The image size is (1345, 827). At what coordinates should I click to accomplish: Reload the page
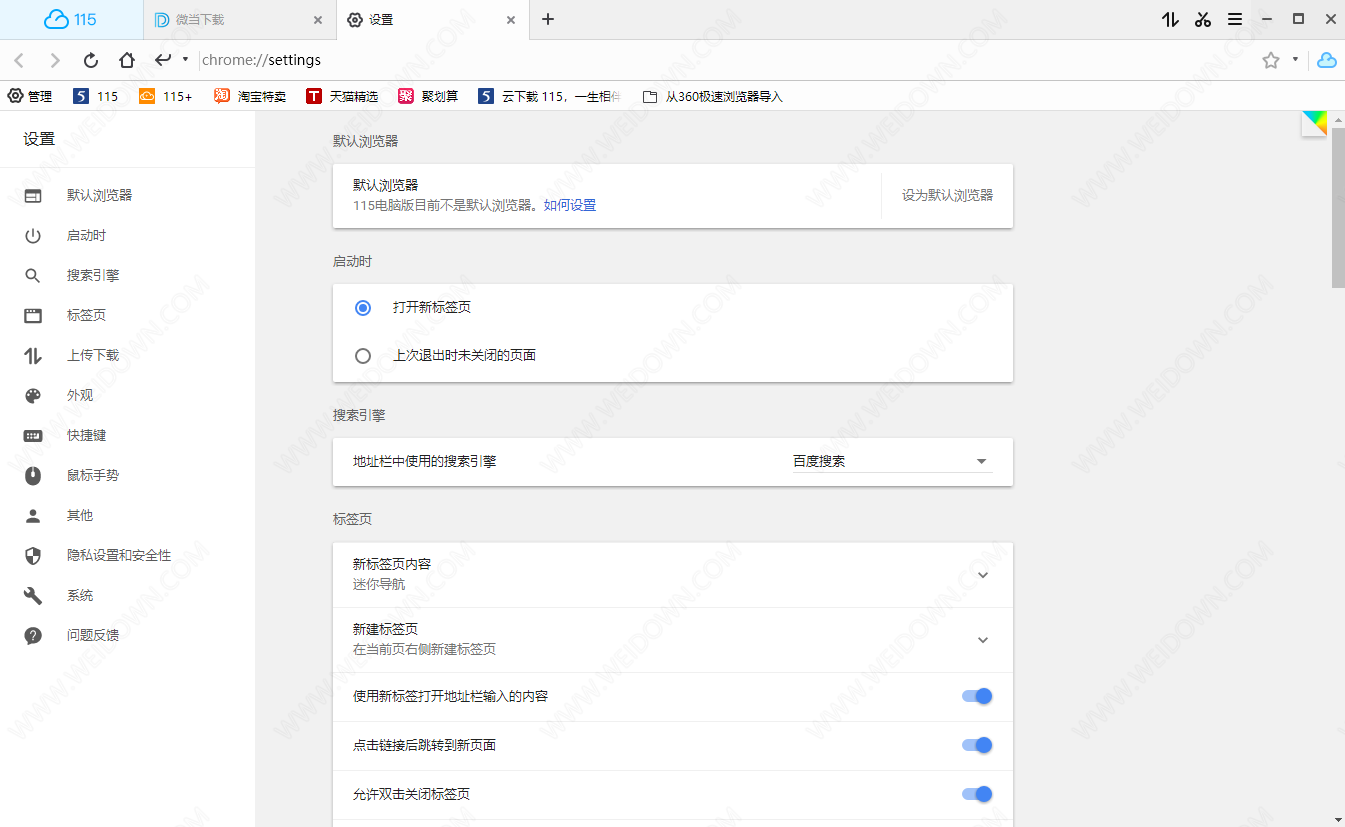click(91, 60)
